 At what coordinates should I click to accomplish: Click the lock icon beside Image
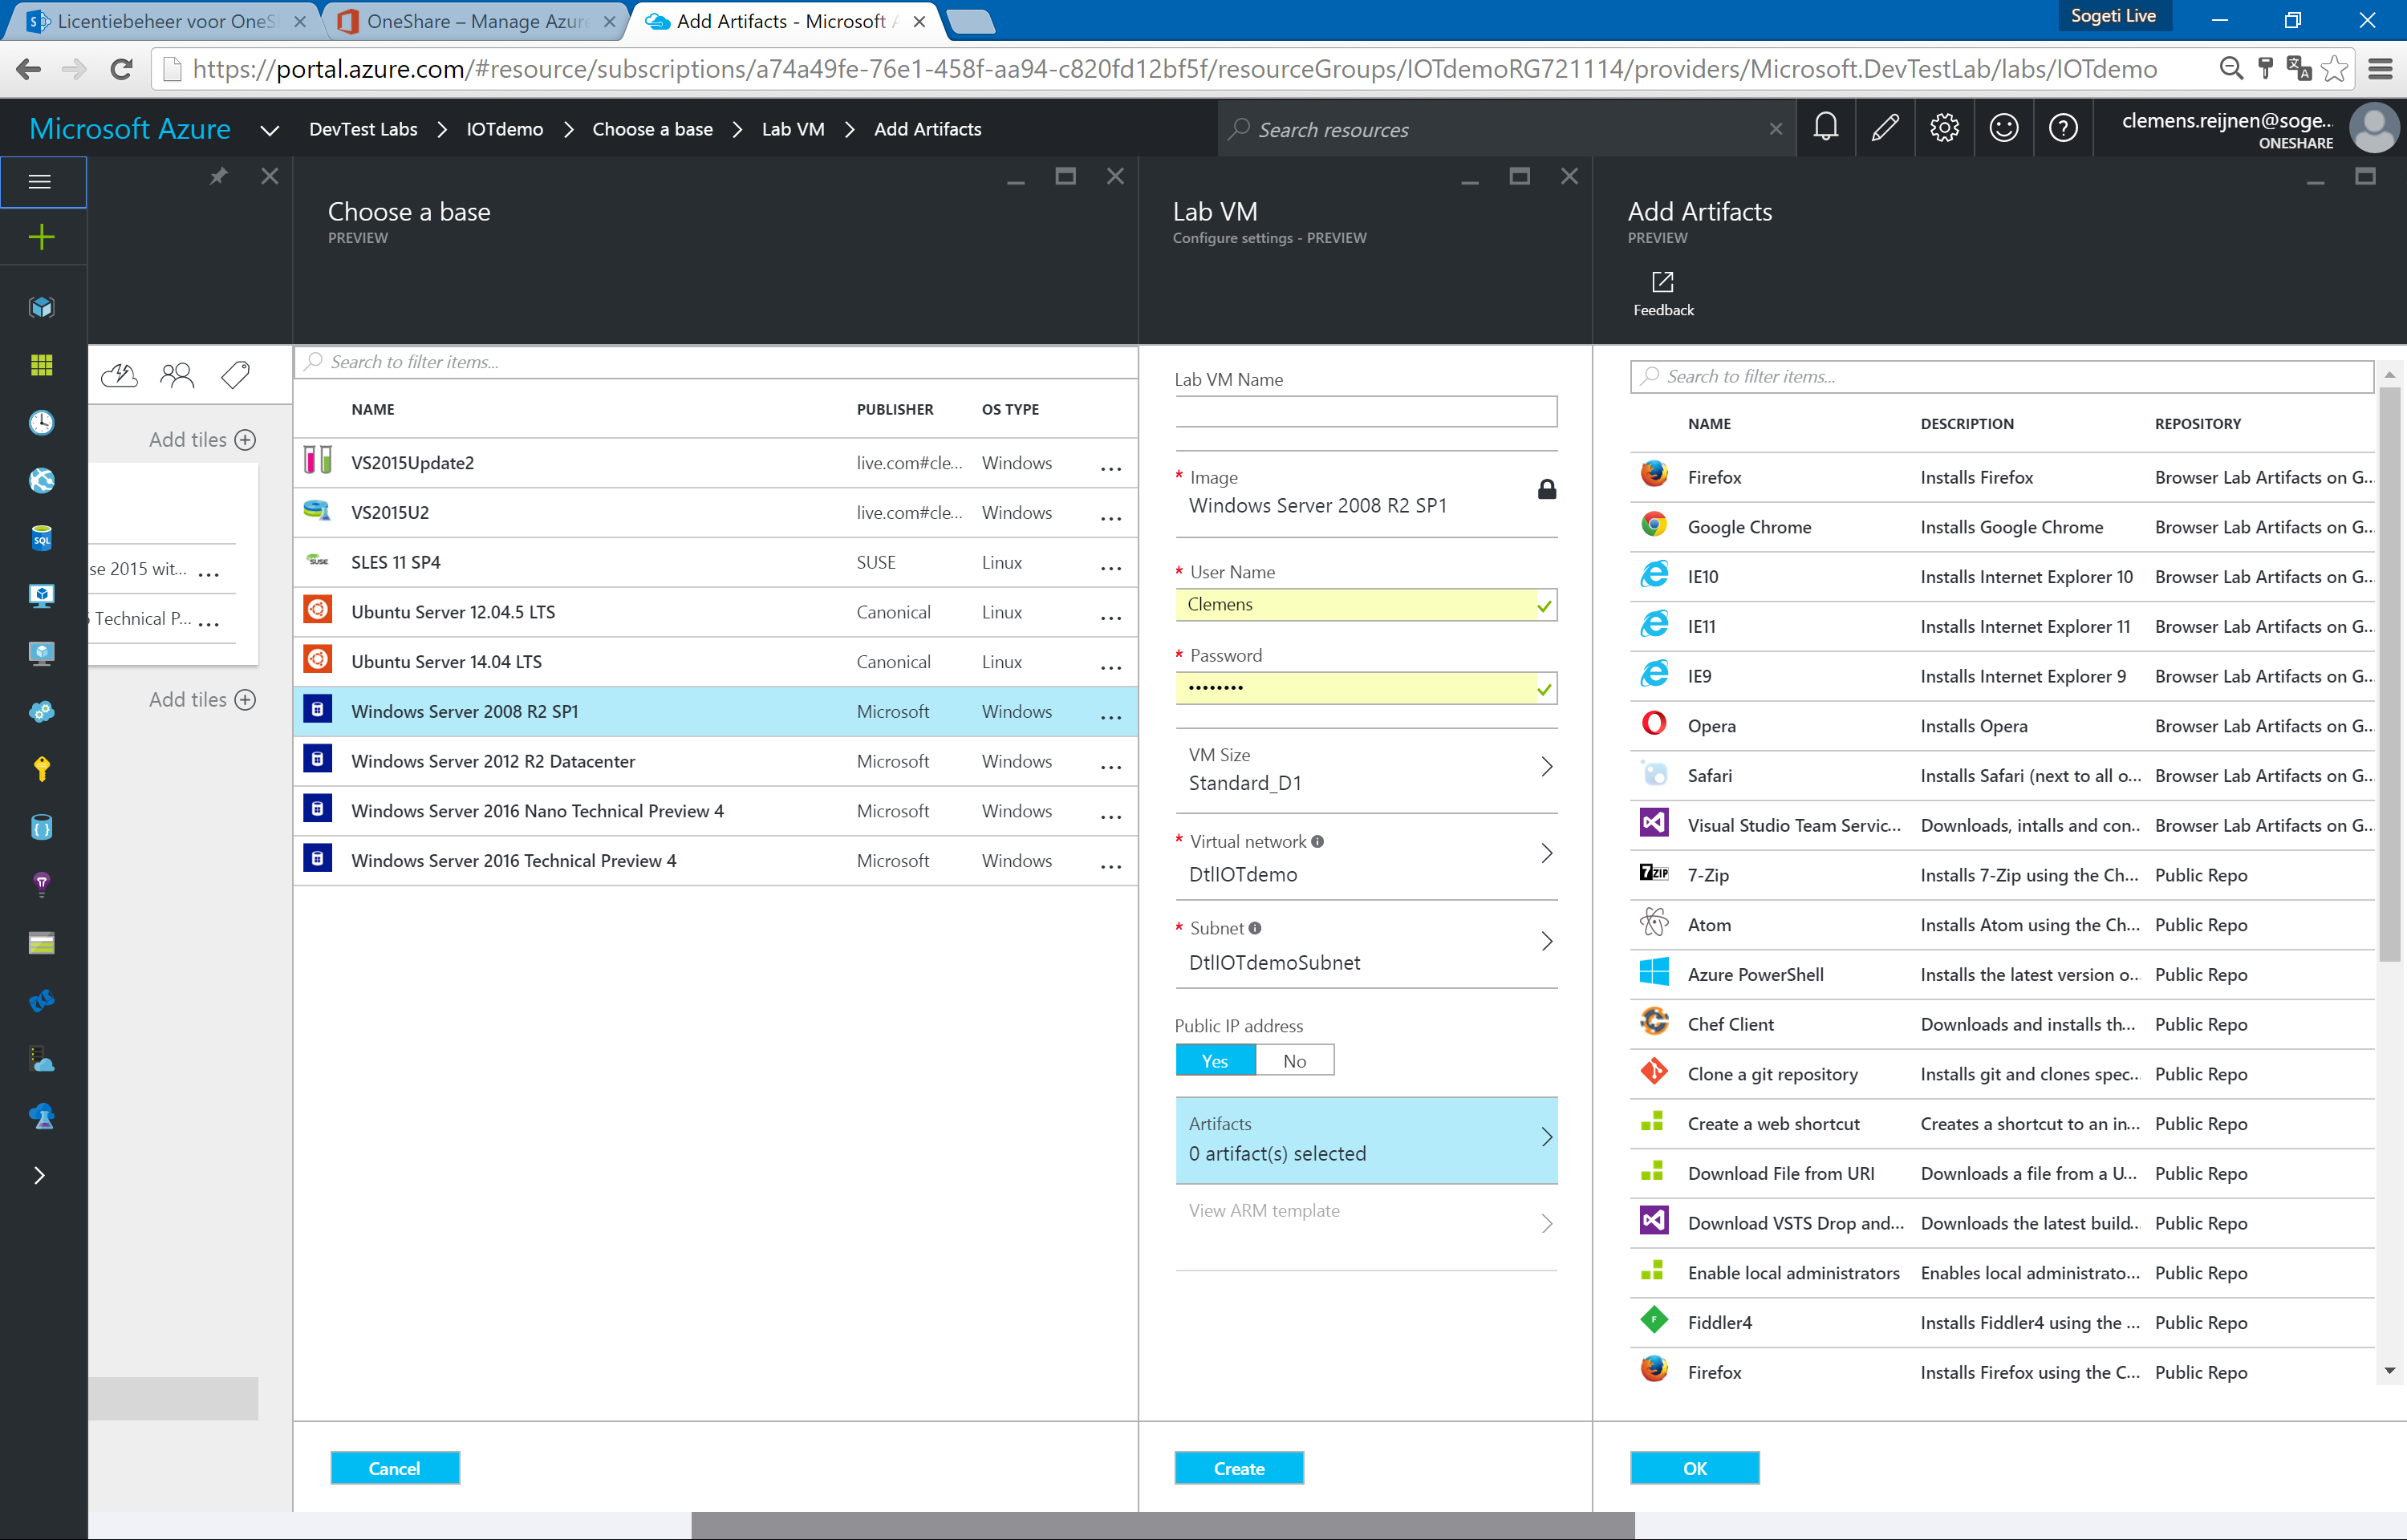[1546, 489]
